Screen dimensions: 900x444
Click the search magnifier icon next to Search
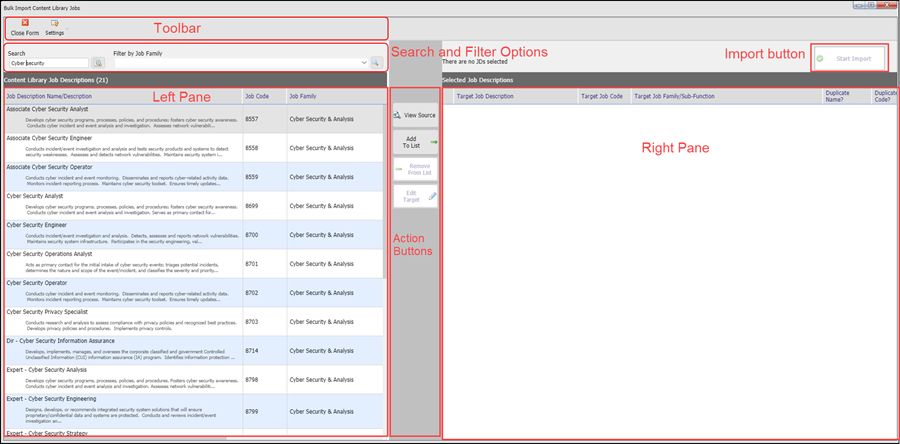[x=98, y=63]
